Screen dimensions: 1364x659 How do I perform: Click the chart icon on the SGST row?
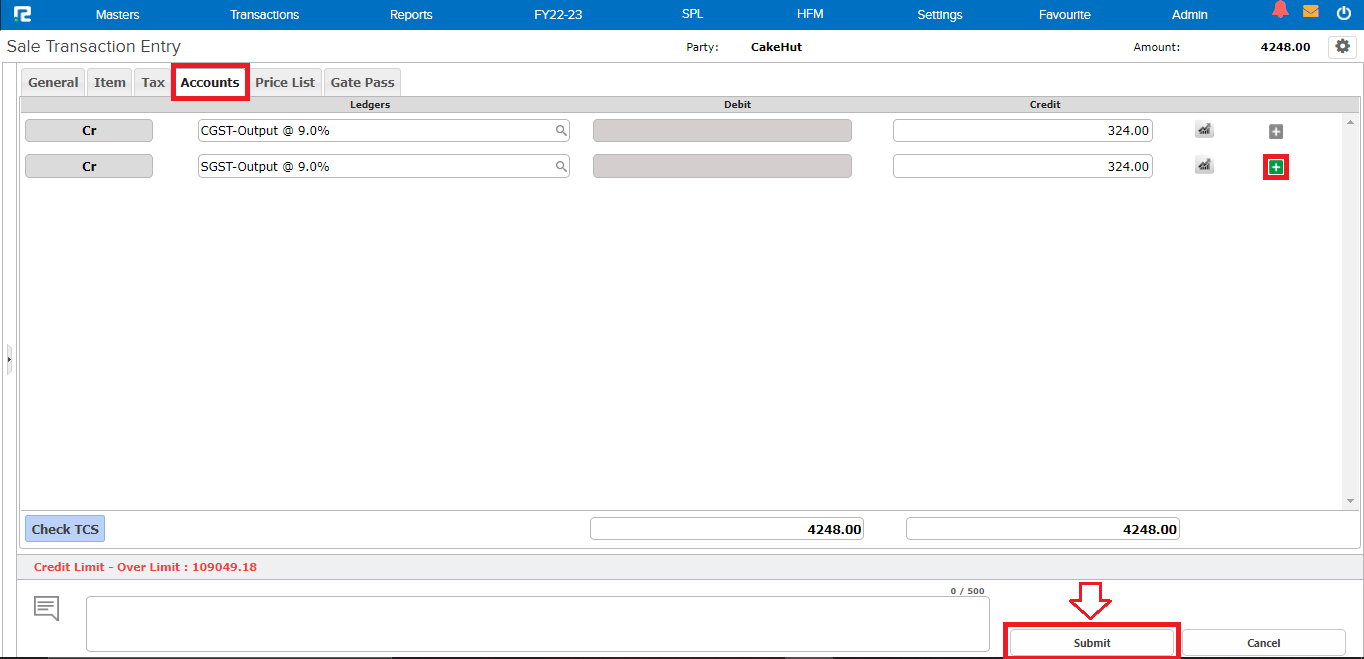pos(1203,165)
